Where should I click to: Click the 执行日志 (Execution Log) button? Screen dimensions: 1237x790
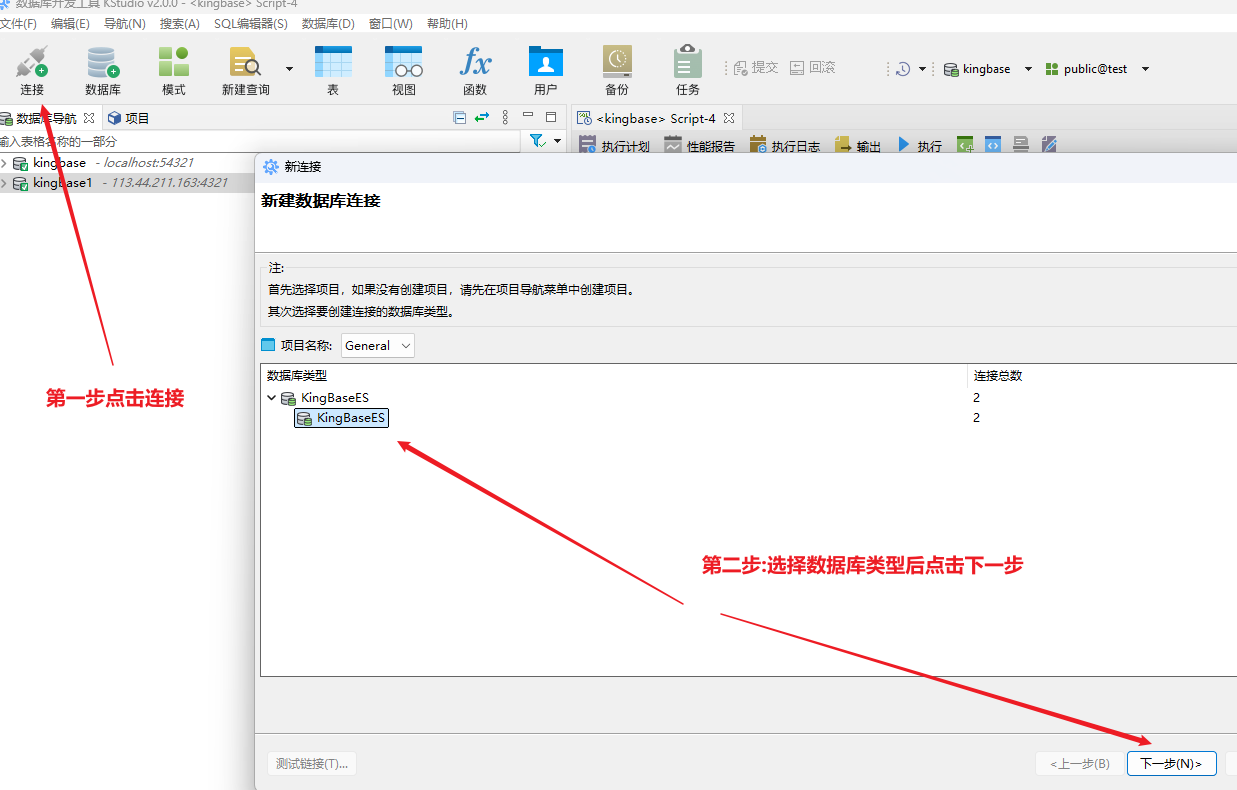click(x=785, y=146)
